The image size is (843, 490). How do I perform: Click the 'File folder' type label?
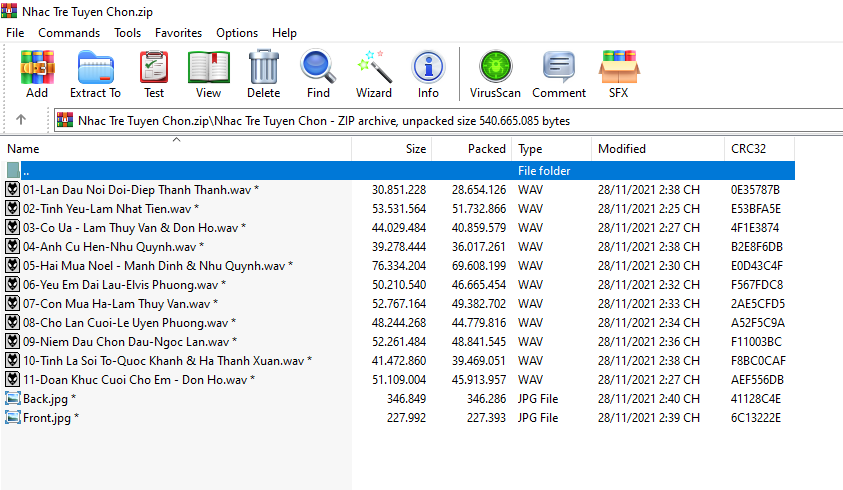coord(544,171)
